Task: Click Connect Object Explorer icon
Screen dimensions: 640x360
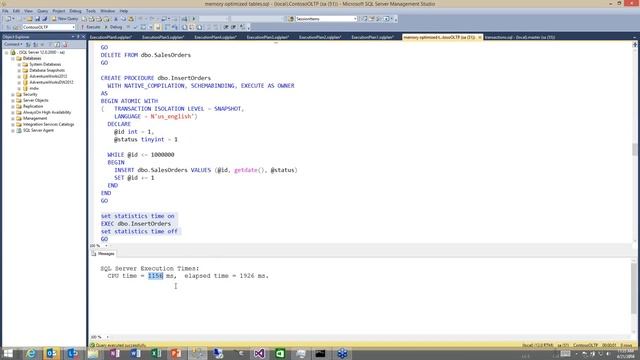Action: (28, 44)
